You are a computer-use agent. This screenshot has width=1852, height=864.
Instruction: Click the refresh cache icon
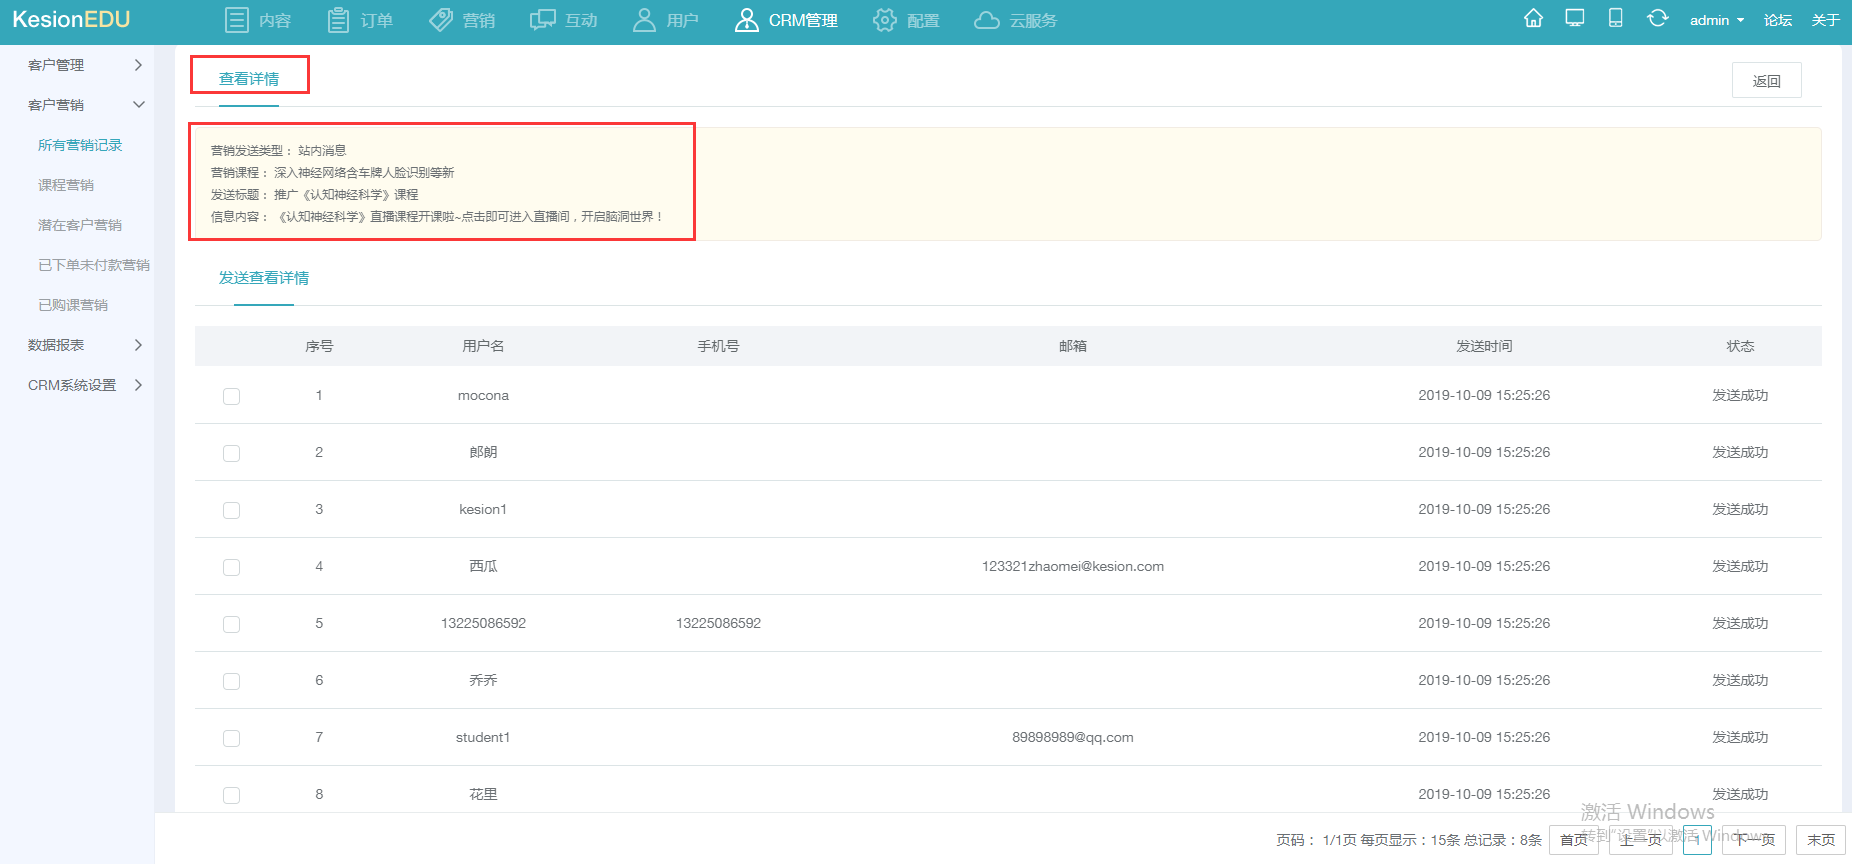(1657, 18)
